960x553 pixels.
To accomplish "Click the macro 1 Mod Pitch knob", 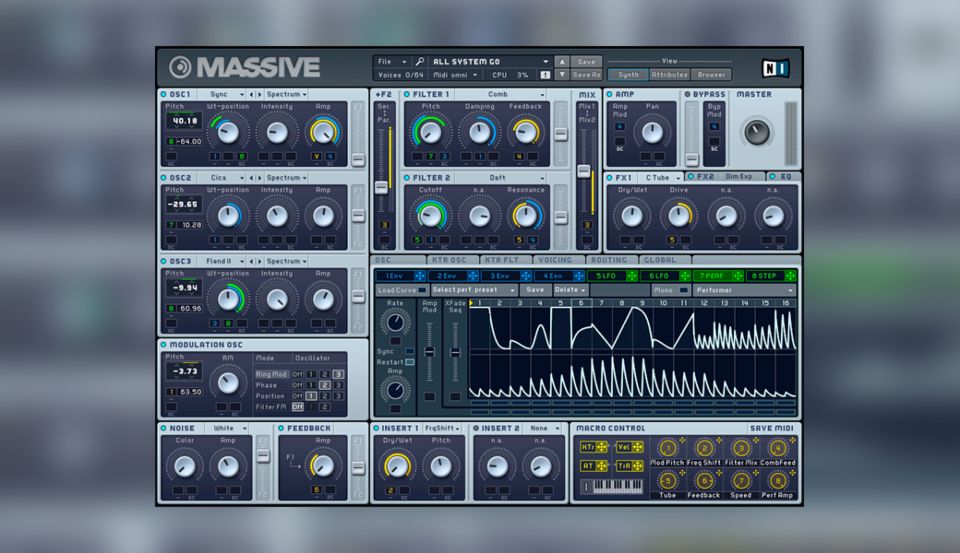I will pyautogui.click(x=668, y=448).
